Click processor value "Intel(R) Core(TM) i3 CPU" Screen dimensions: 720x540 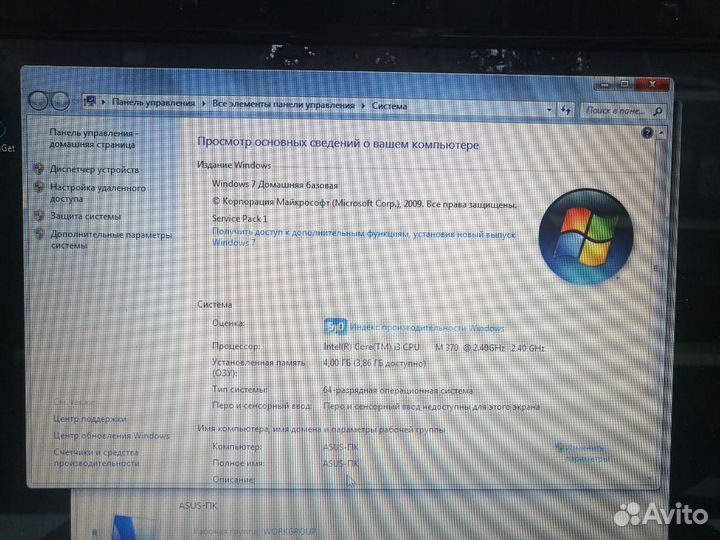tap(371, 347)
